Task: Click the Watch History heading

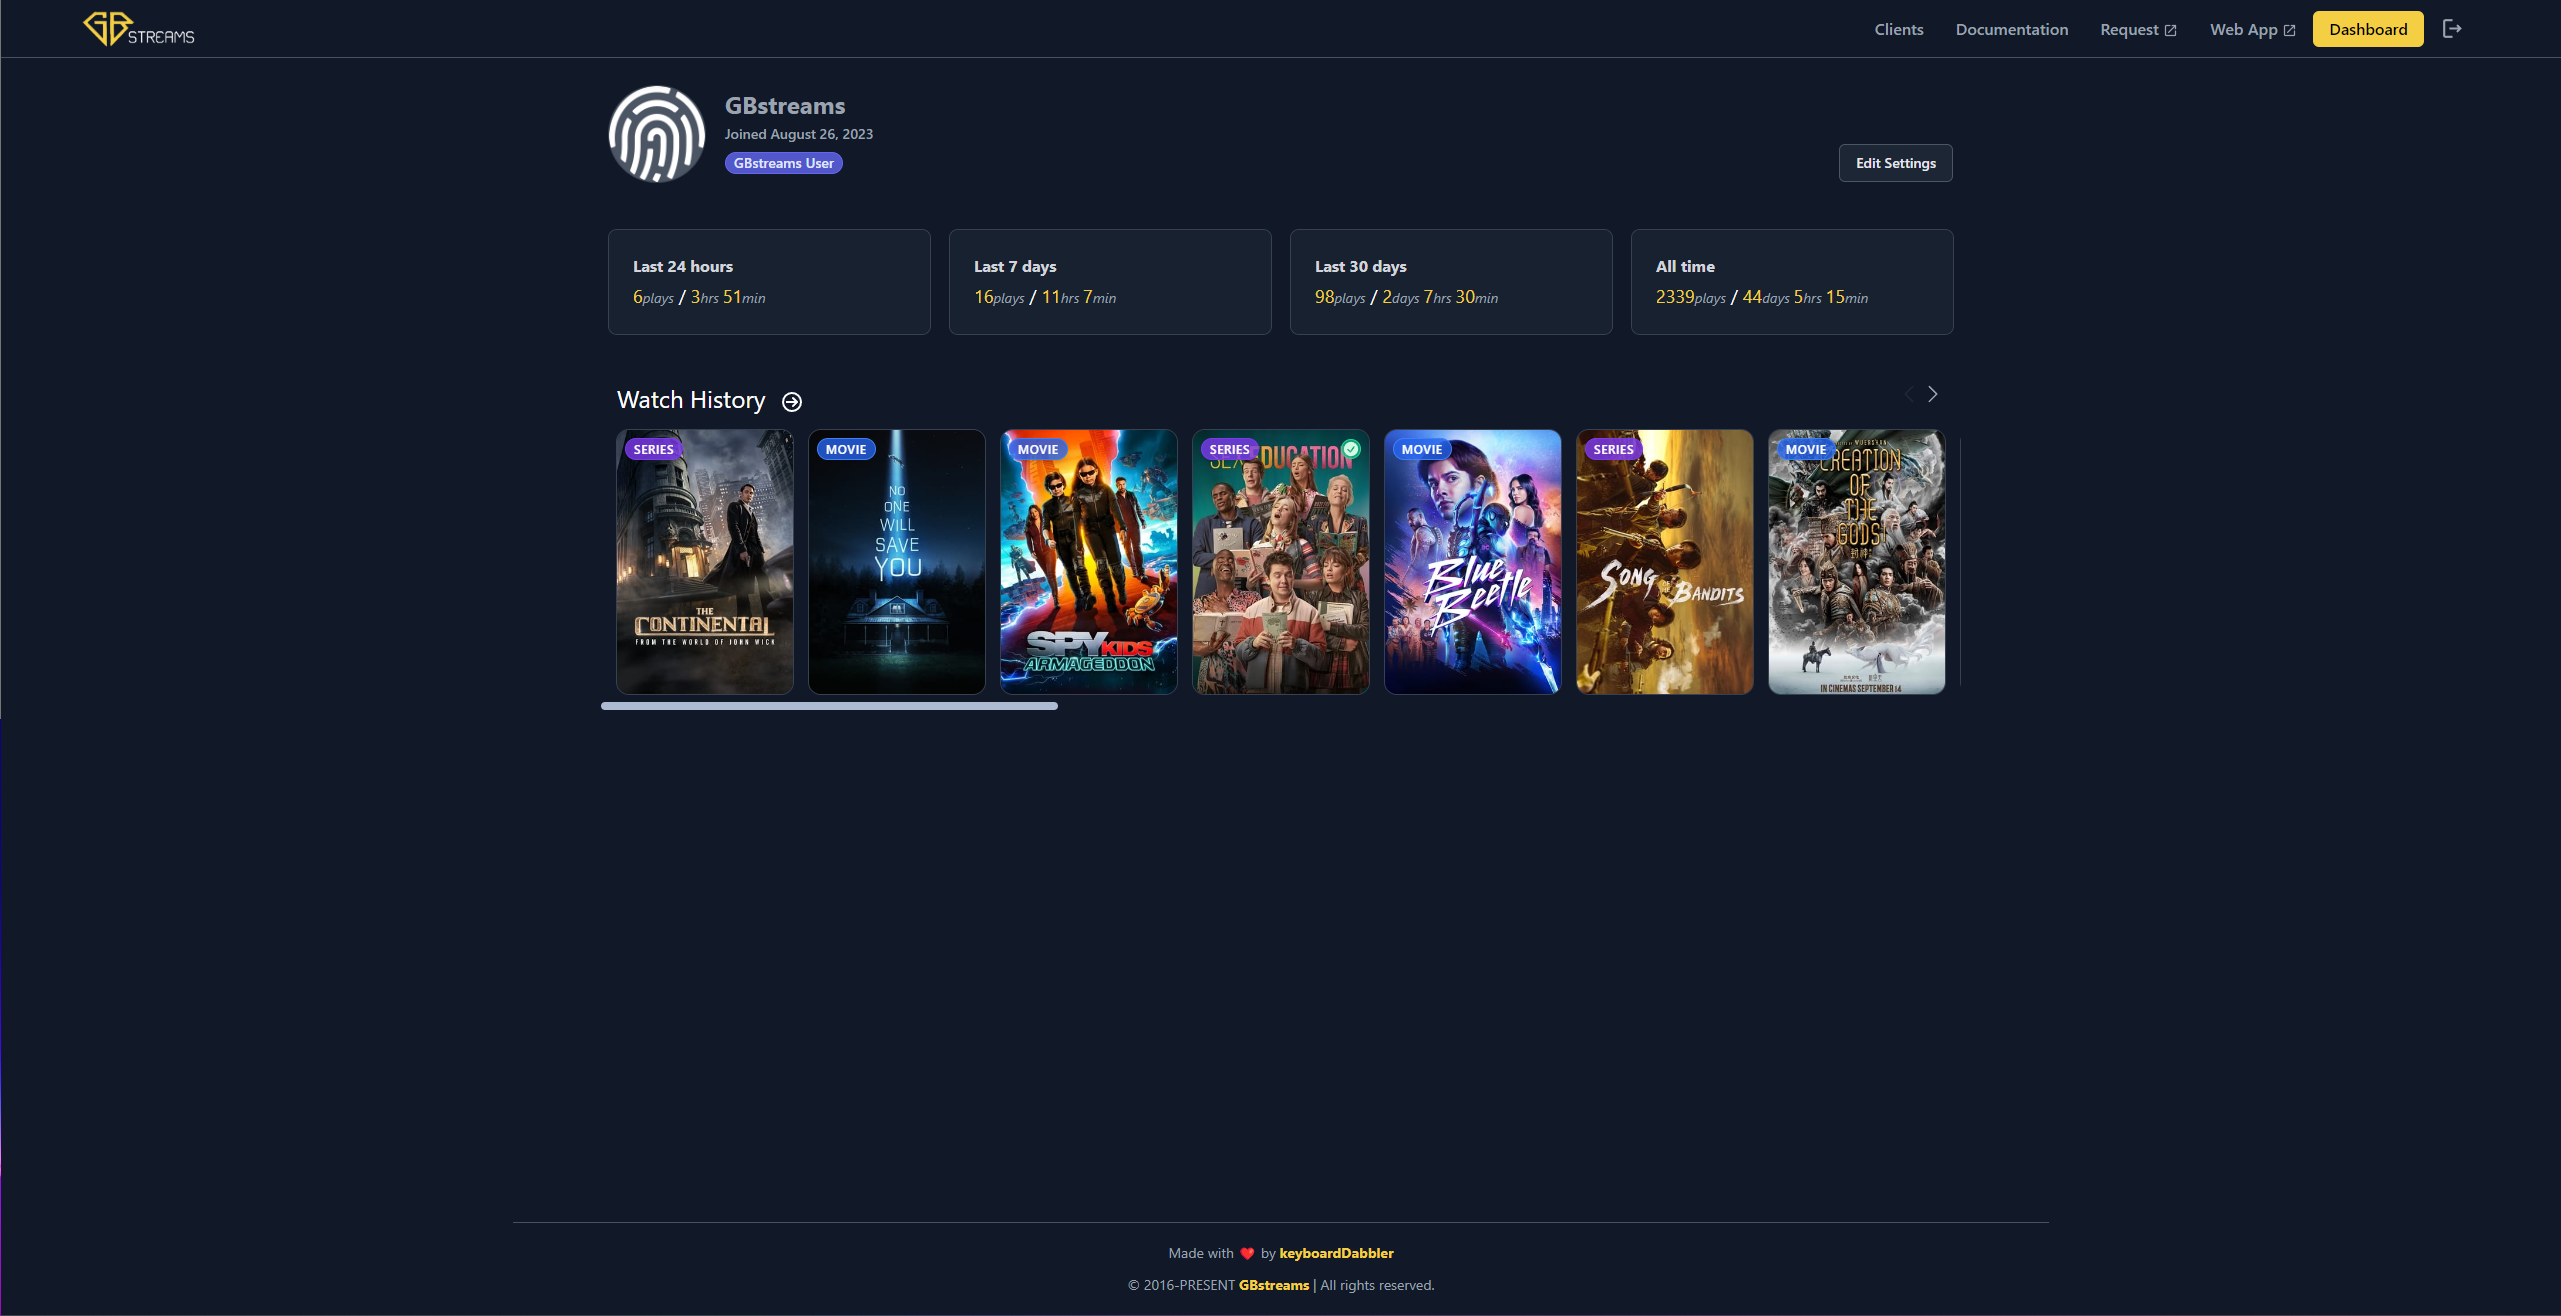Action: (691, 400)
